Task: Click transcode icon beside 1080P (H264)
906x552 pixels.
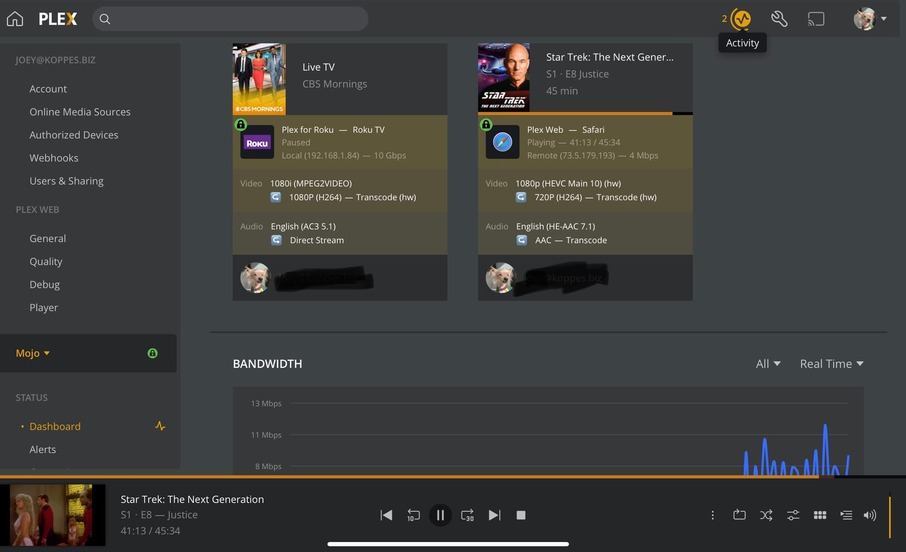Action: click(x=276, y=197)
